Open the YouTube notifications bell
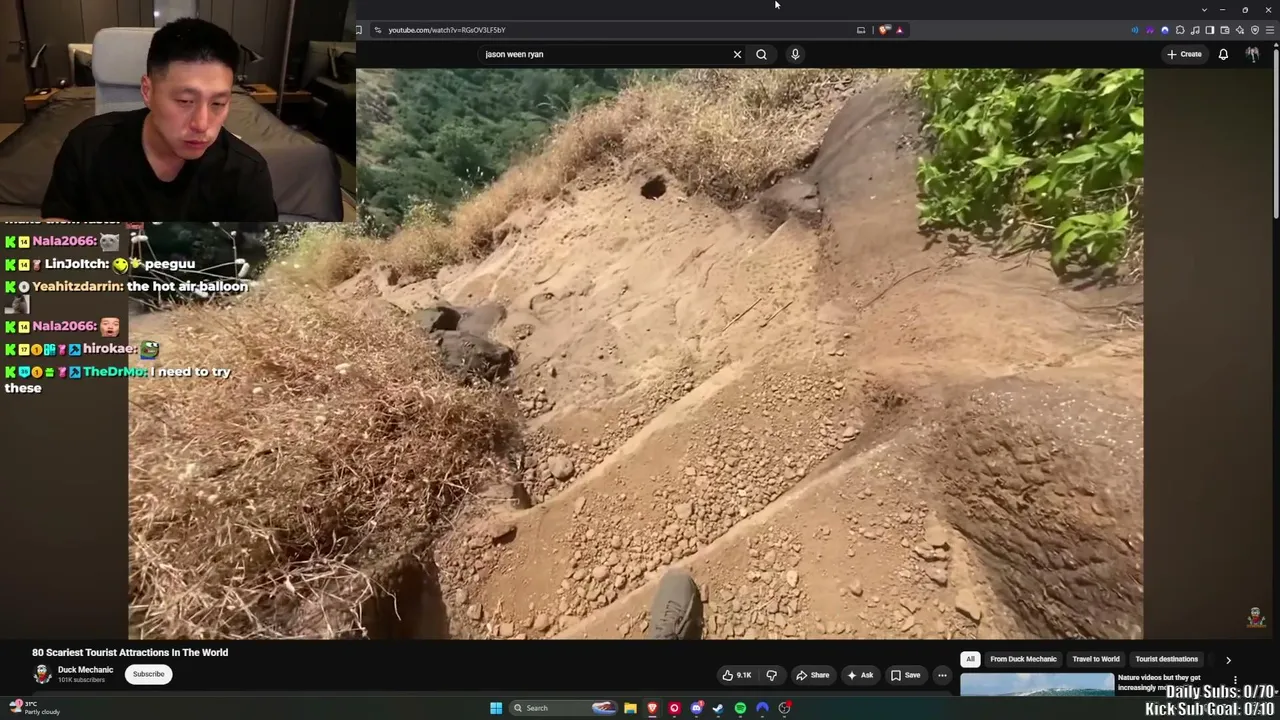Screen dimensions: 1280x720 pyautogui.click(x=1223, y=54)
